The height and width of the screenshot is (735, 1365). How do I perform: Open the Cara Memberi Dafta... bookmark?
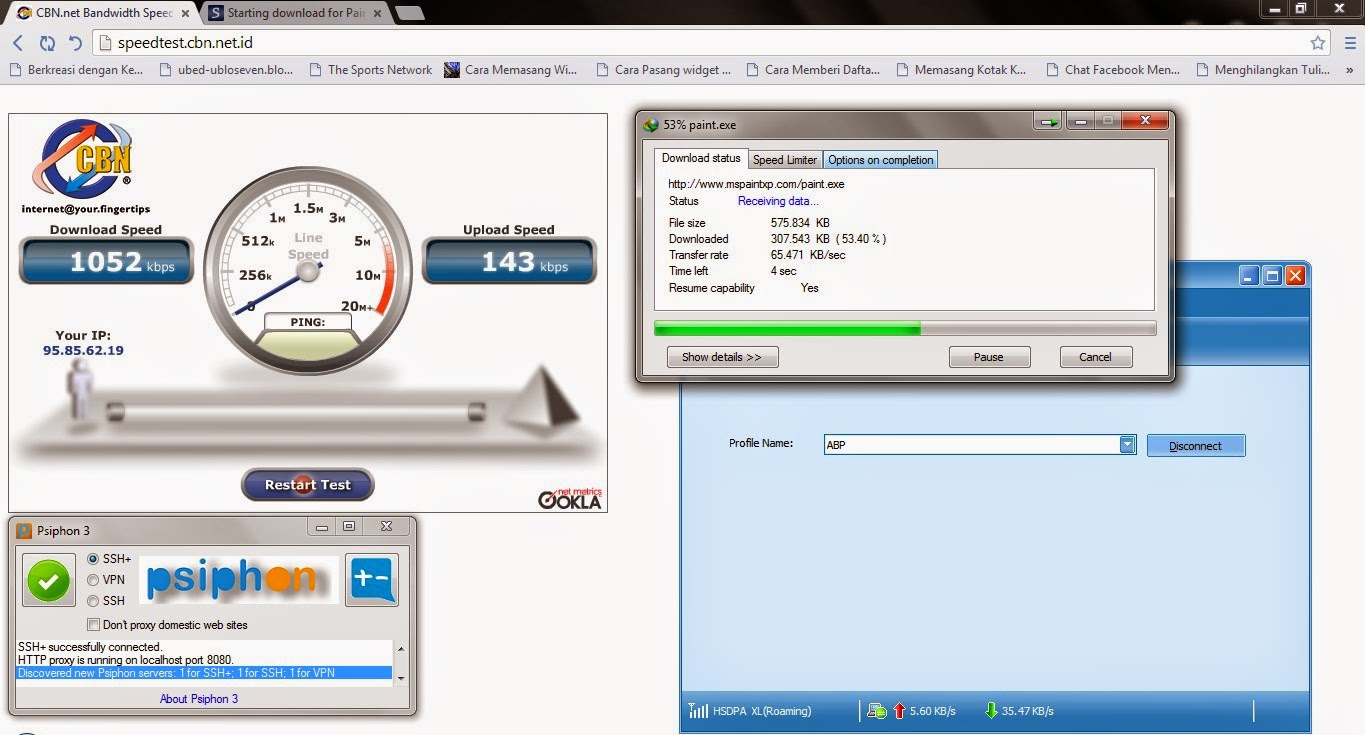(x=813, y=70)
